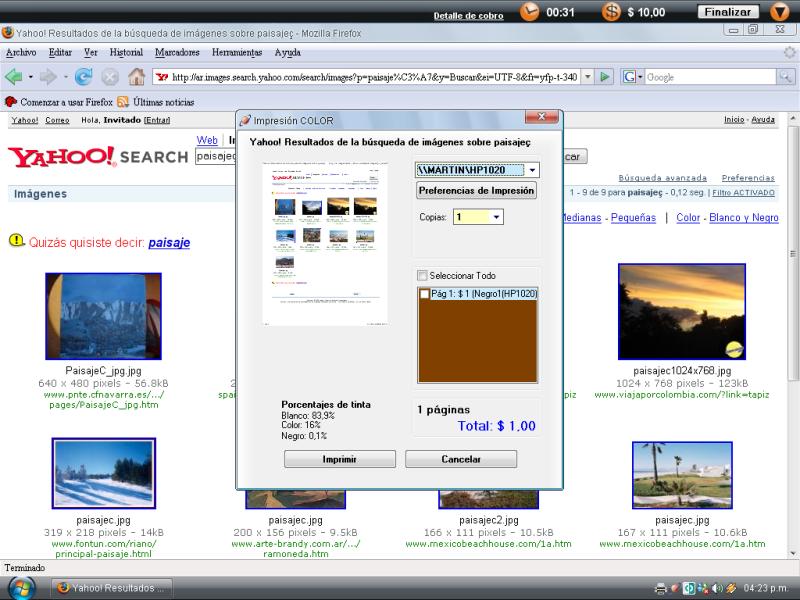
Task: Go to the Firefox Home page icon
Action: [136, 77]
